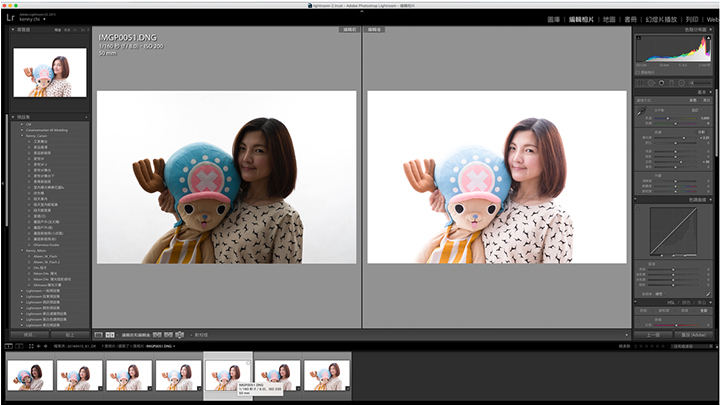720x405 pixels.
Task: Open the 幻燈片播放 module
Action: pyautogui.click(x=661, y=19)
